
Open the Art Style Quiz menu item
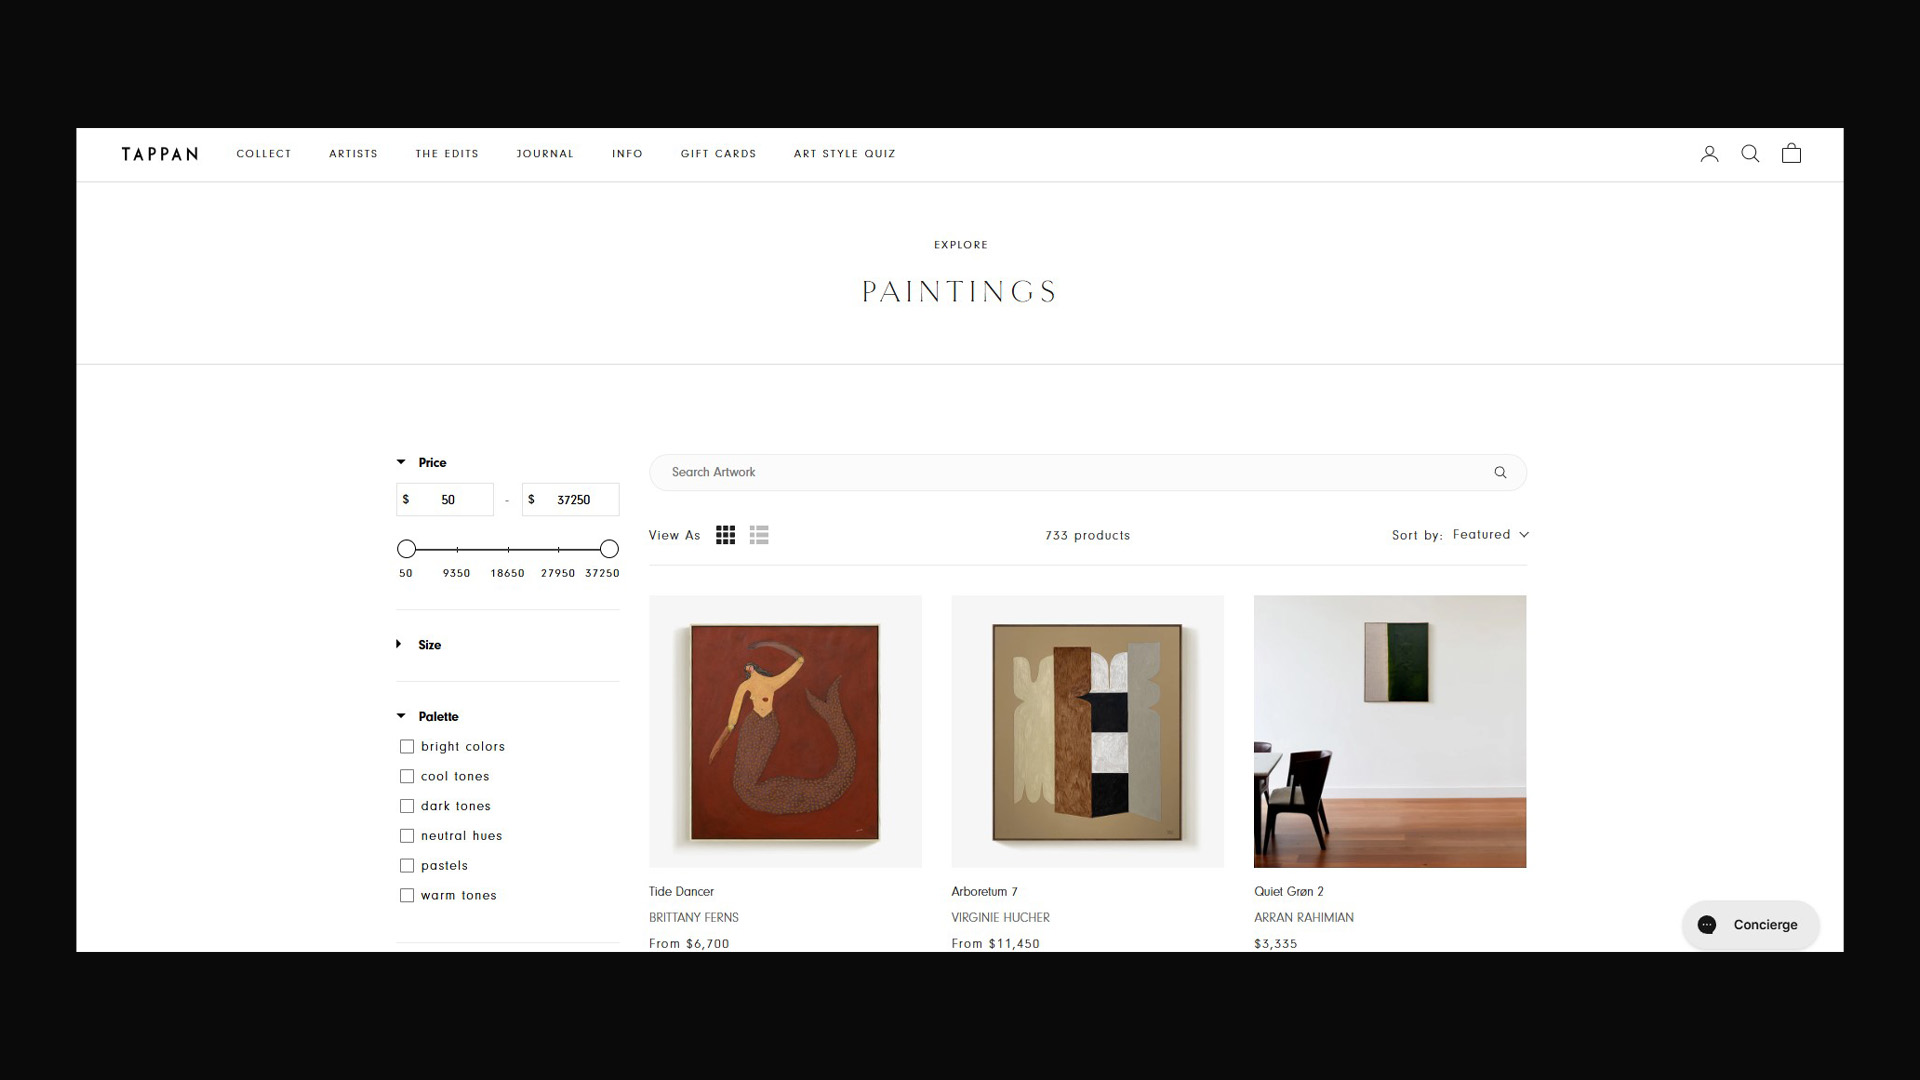pyautogui.click(x=845, y=154)
